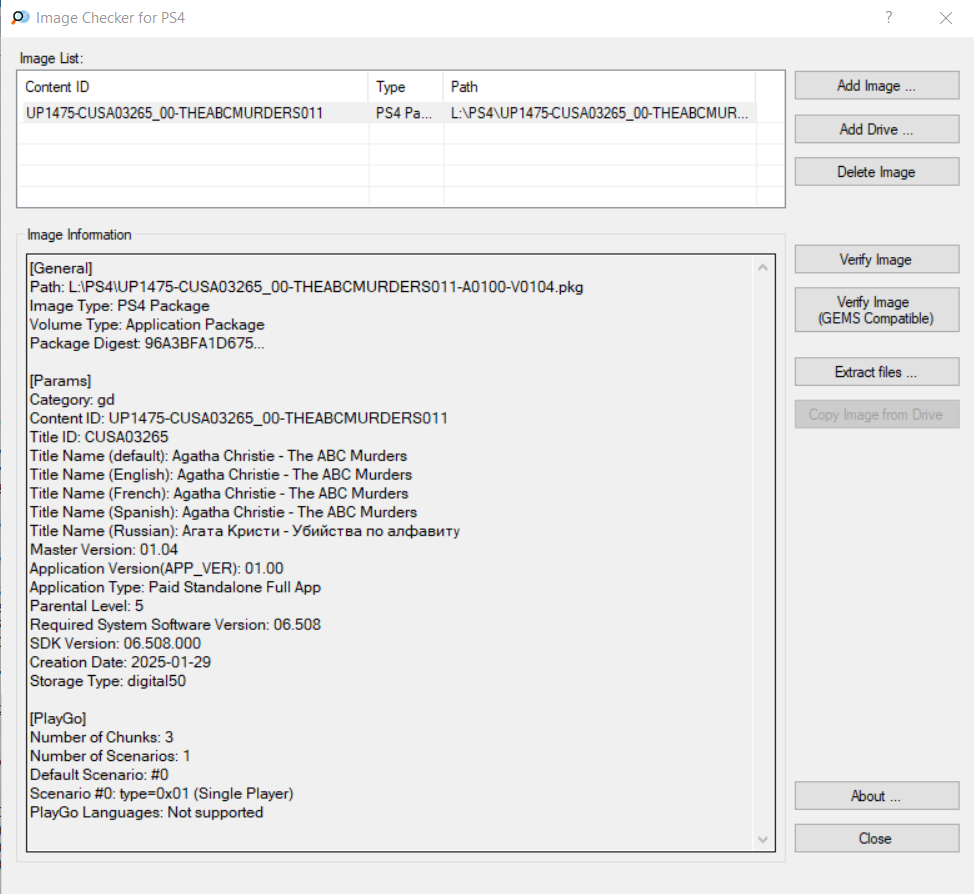Click Scenario #0: type=0x01 line
Image resolution: width=974 pixels, height=894 pixels.
(x=162, y=793)
